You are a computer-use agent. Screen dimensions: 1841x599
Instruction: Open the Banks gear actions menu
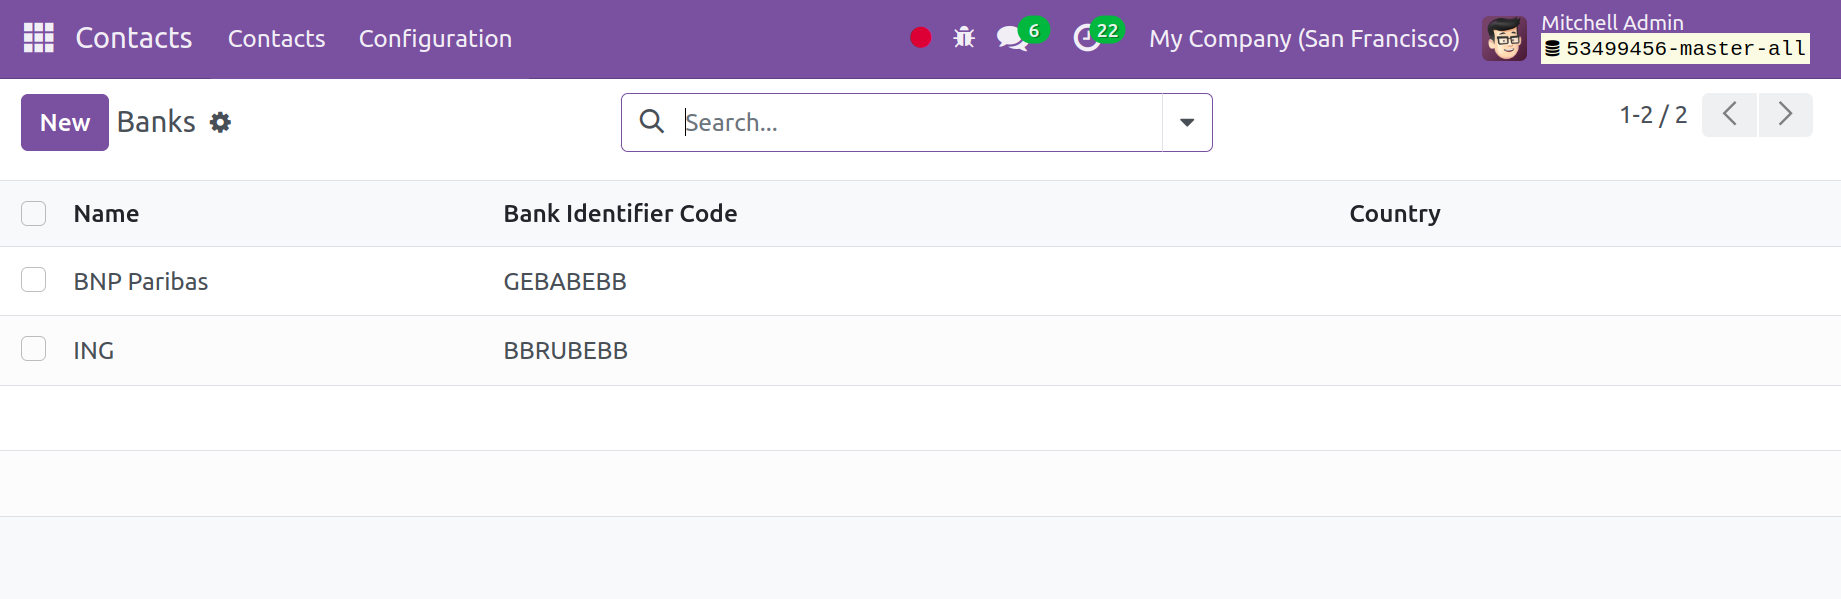point(220,122)
